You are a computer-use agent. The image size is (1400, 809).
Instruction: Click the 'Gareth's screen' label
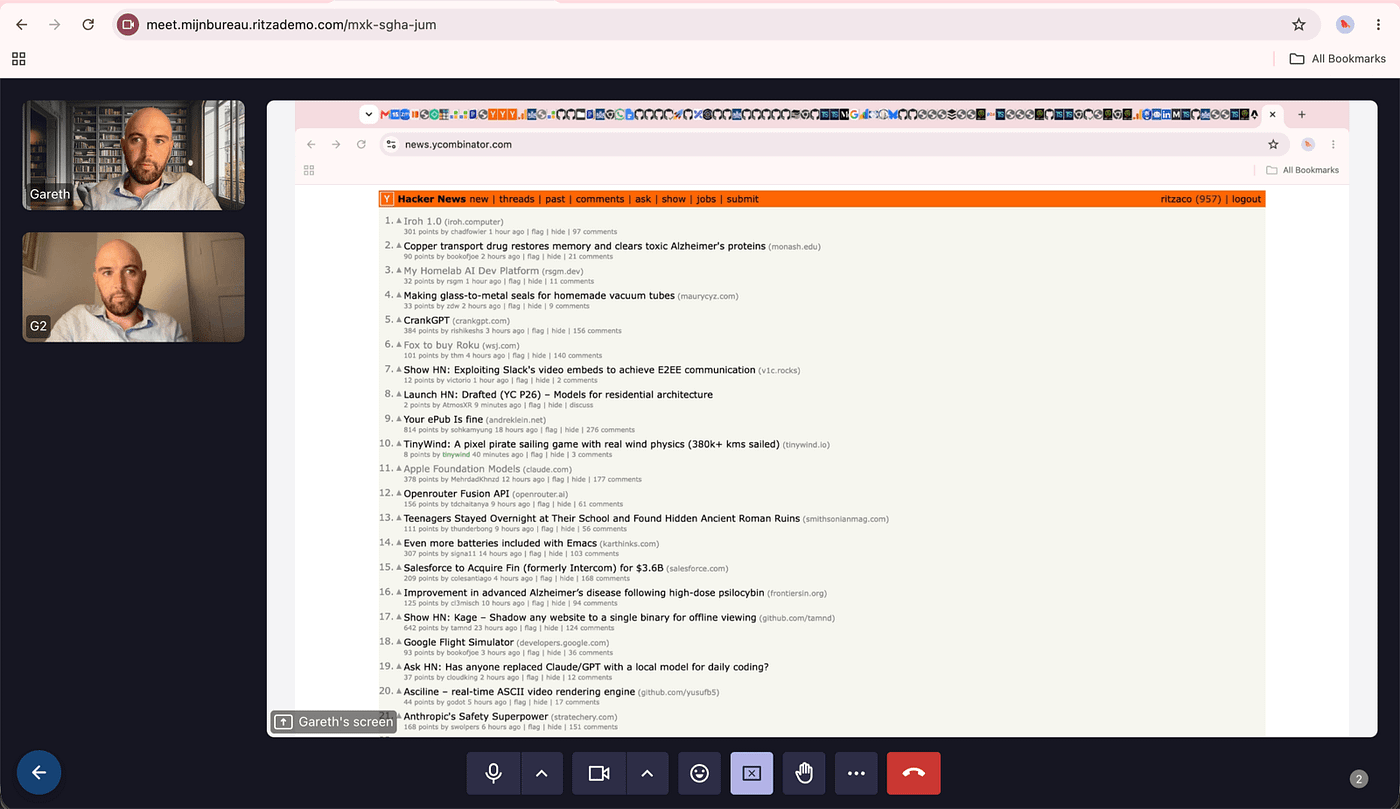point(334,722)
